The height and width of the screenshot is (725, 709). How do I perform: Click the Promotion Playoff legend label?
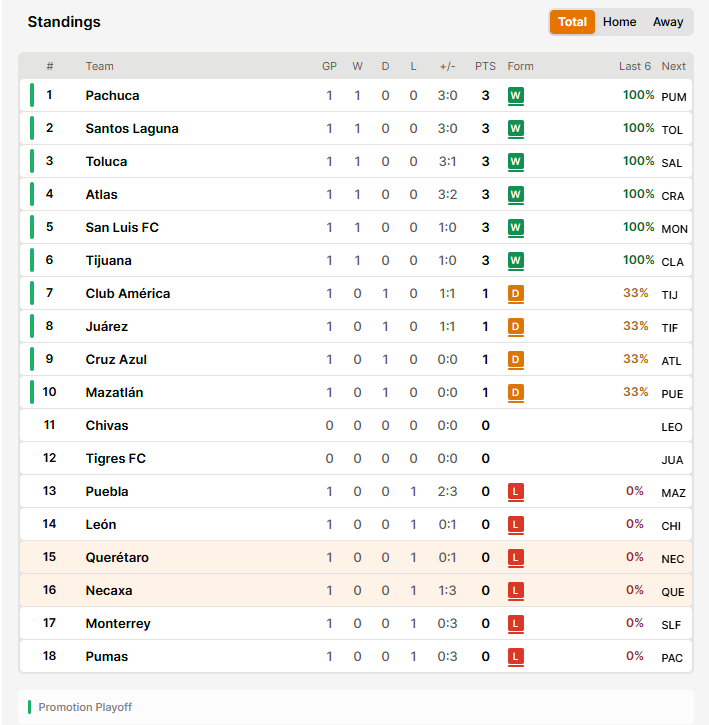coord(85,707)
